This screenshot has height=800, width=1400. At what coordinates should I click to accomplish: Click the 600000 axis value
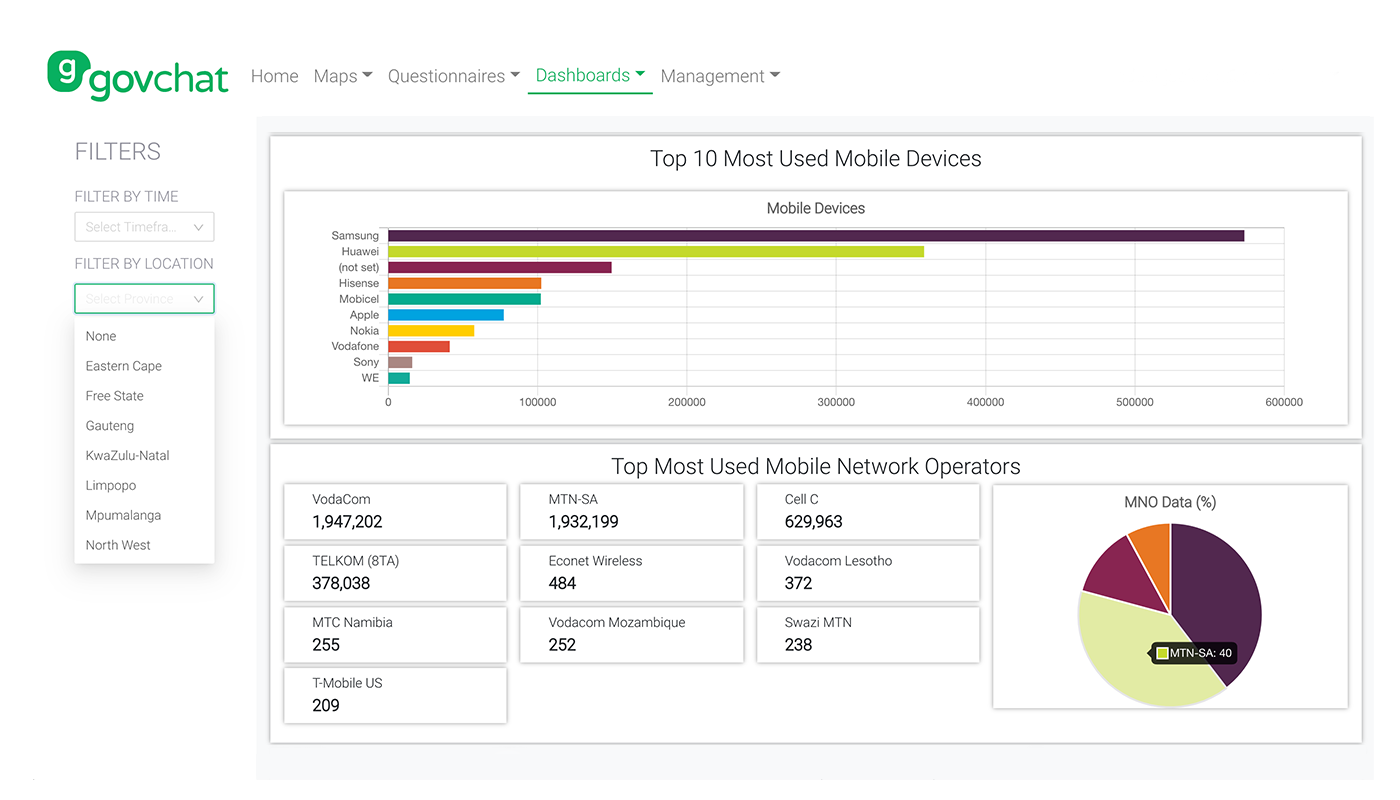point(1284,402)
